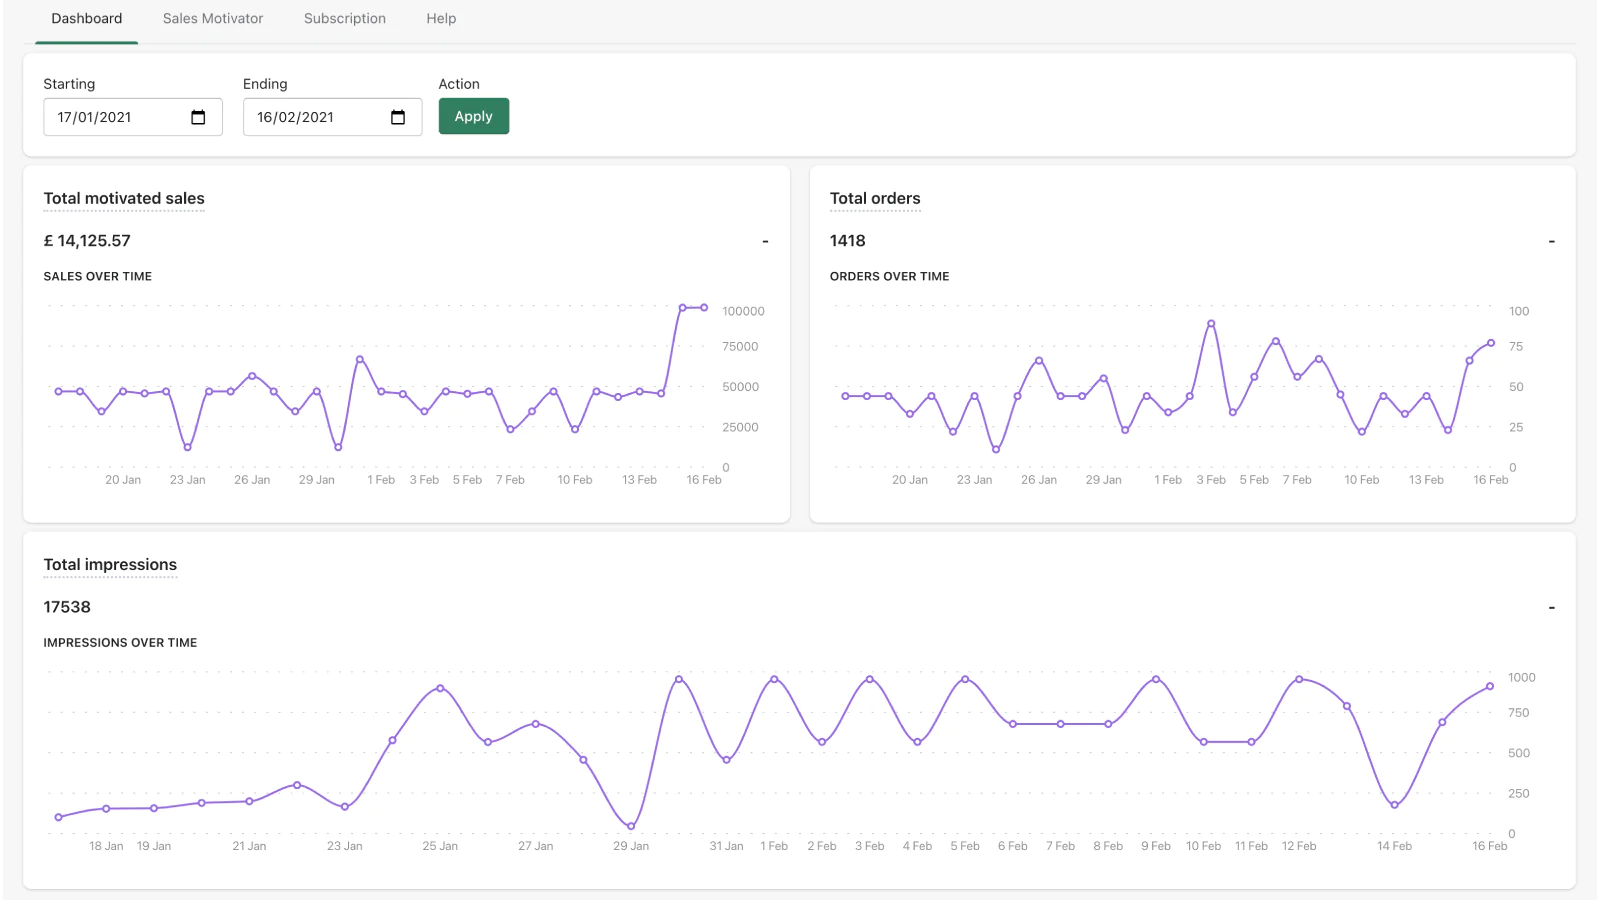This screenshot has height=900, width=1600.
Task: Collapse the Total impressions card
Action: click(1551, 607)
